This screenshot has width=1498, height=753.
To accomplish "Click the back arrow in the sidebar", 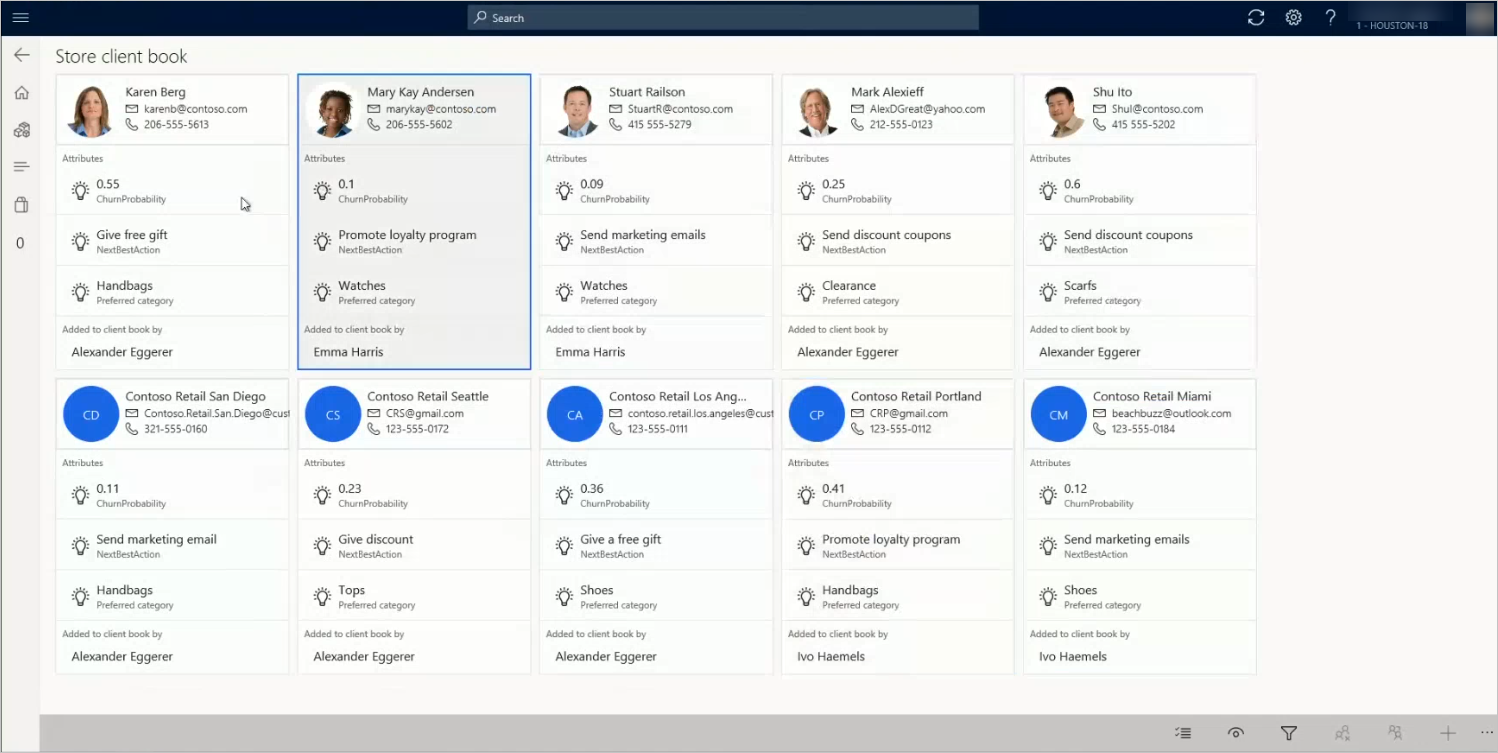I will click(x=21, y=55).
